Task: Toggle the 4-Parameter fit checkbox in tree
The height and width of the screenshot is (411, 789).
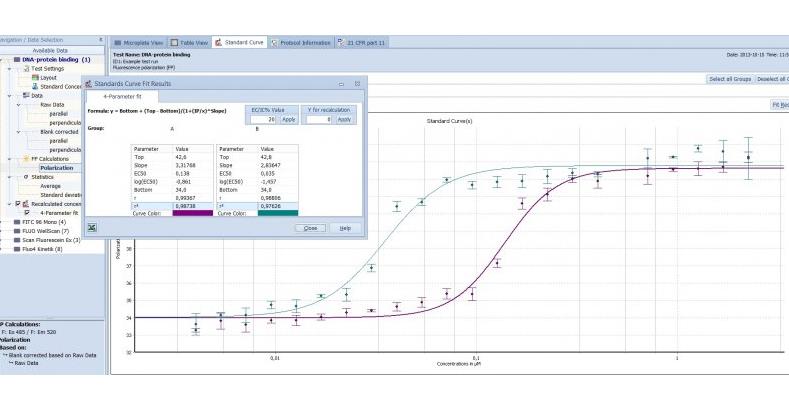Action: tap(28, 212)
